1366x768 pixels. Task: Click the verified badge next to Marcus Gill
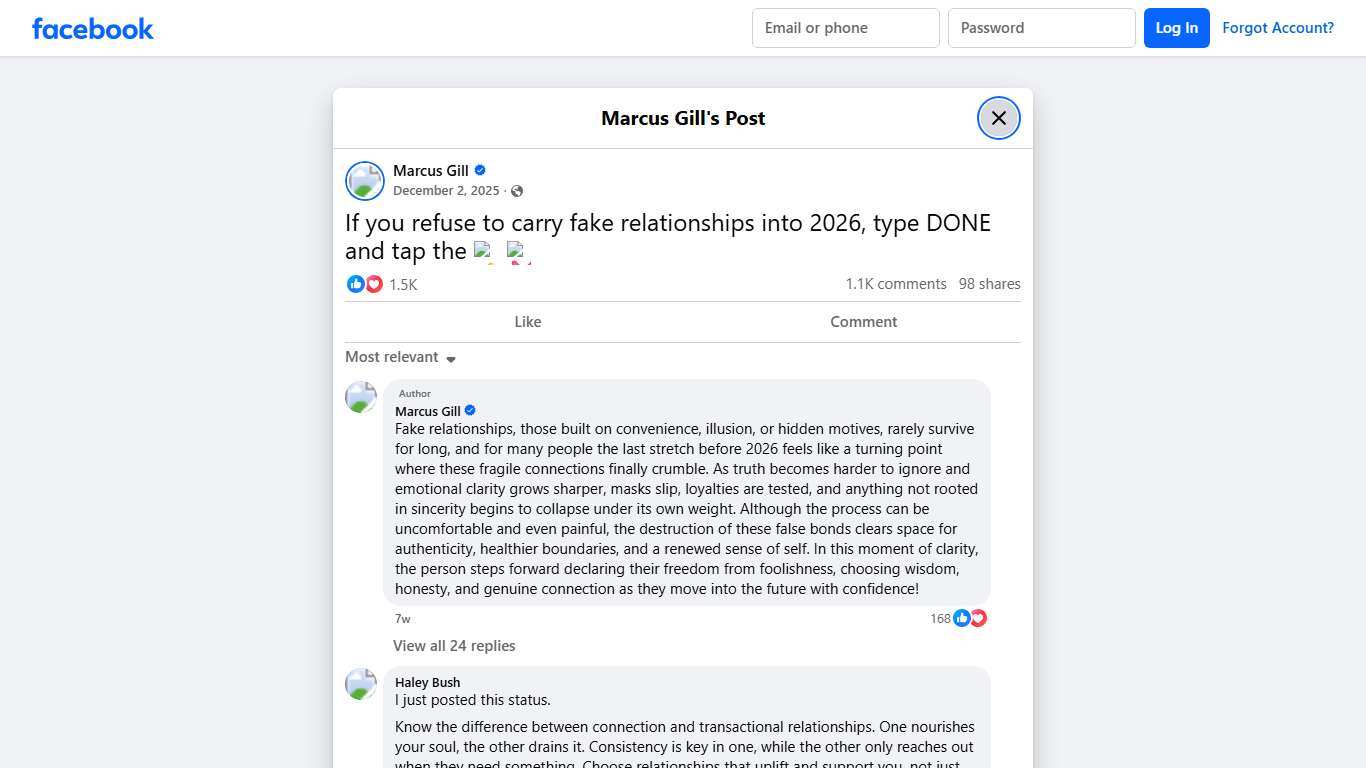tap(480, 170)
